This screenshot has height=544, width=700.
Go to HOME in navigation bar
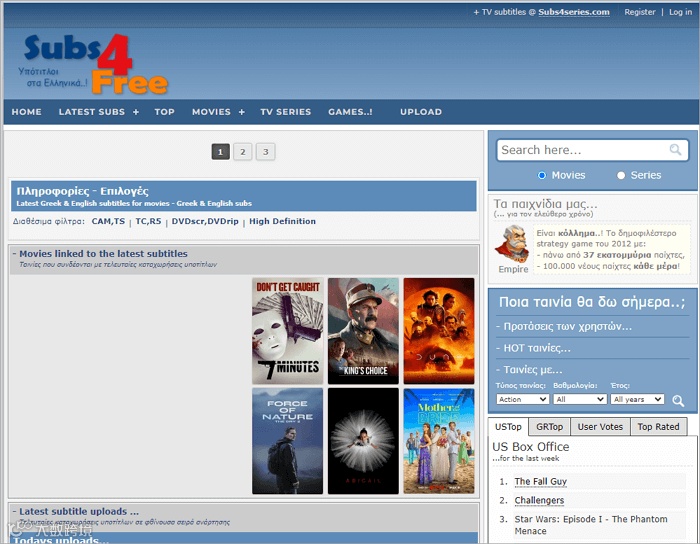pos(26,112)
